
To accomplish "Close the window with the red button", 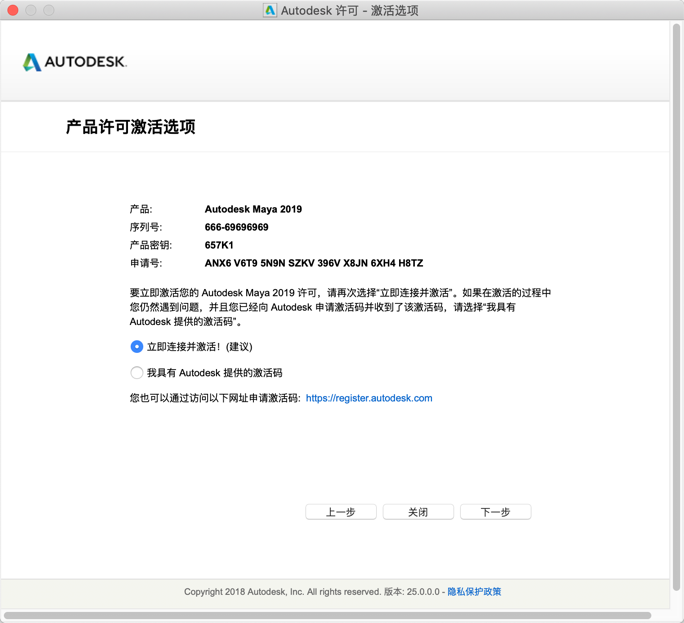I will 13,11.
